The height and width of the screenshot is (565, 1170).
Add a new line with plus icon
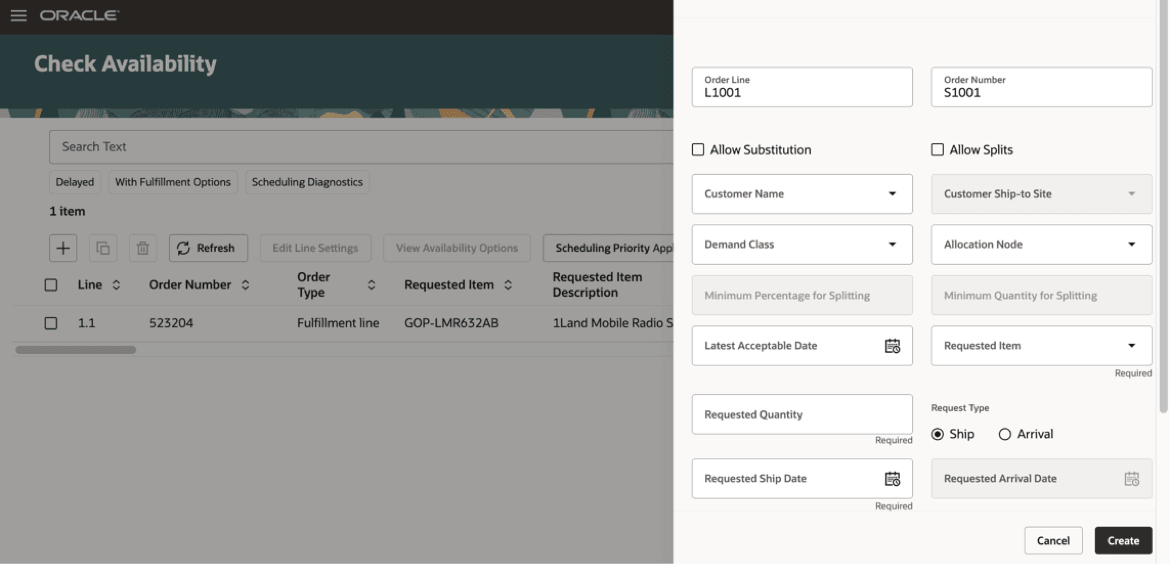click(x=63, y=248)
